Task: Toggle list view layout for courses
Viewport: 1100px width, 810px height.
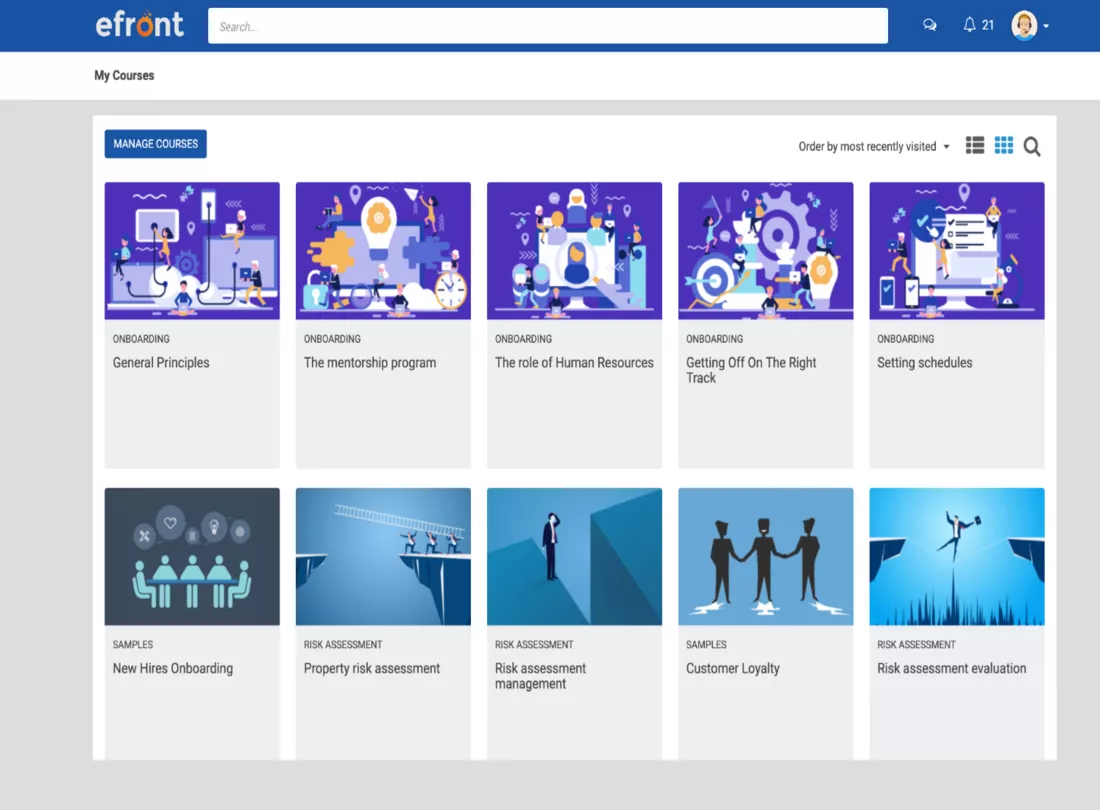Action: [x=974, y=145]
